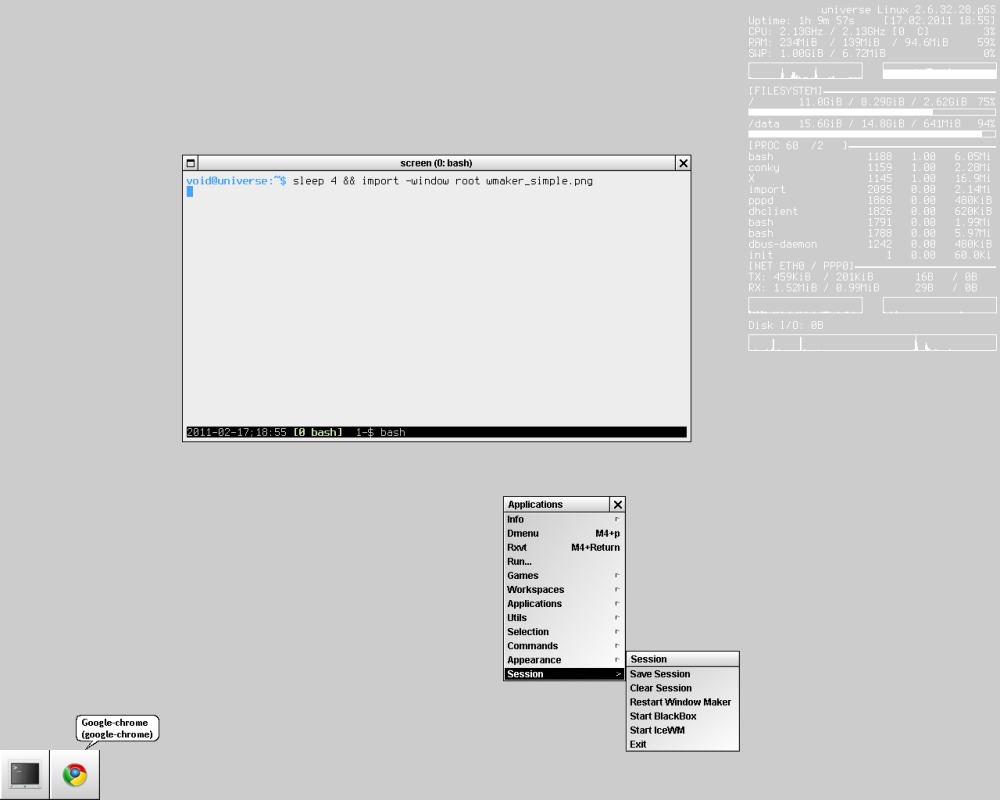Expand the Info submenu
This screenshot has height=800, width=1000.
pos(564,519)
